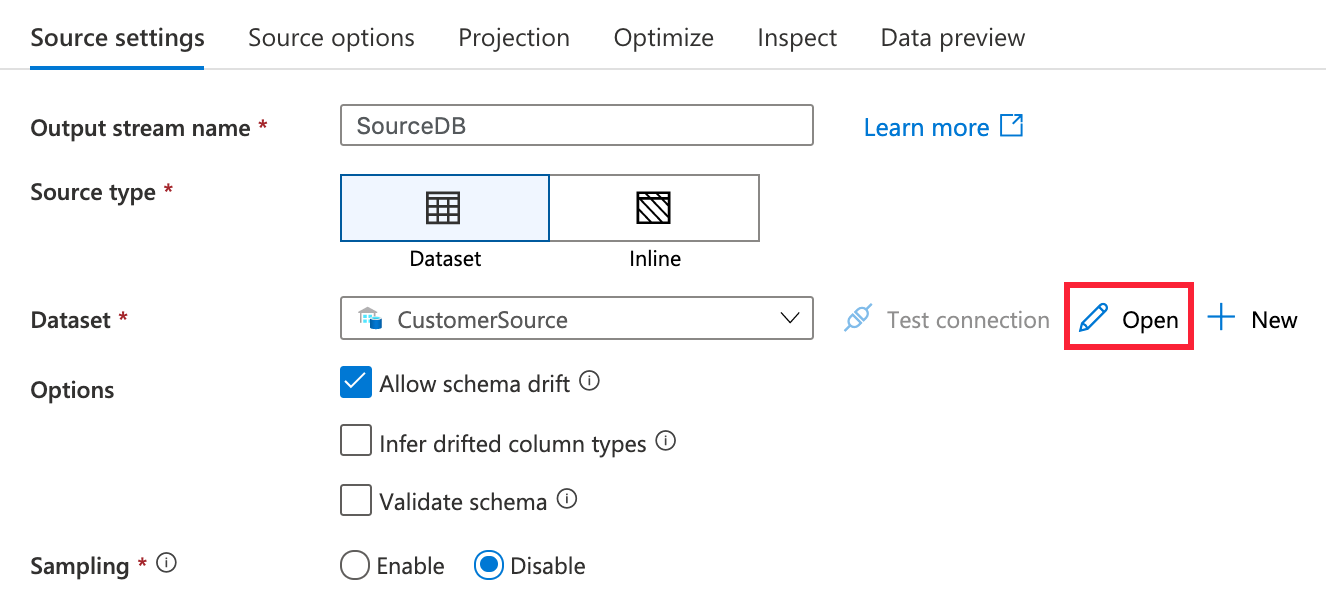
Task: Click info icon beside Infer drifted column types
Action: [666, 441]
